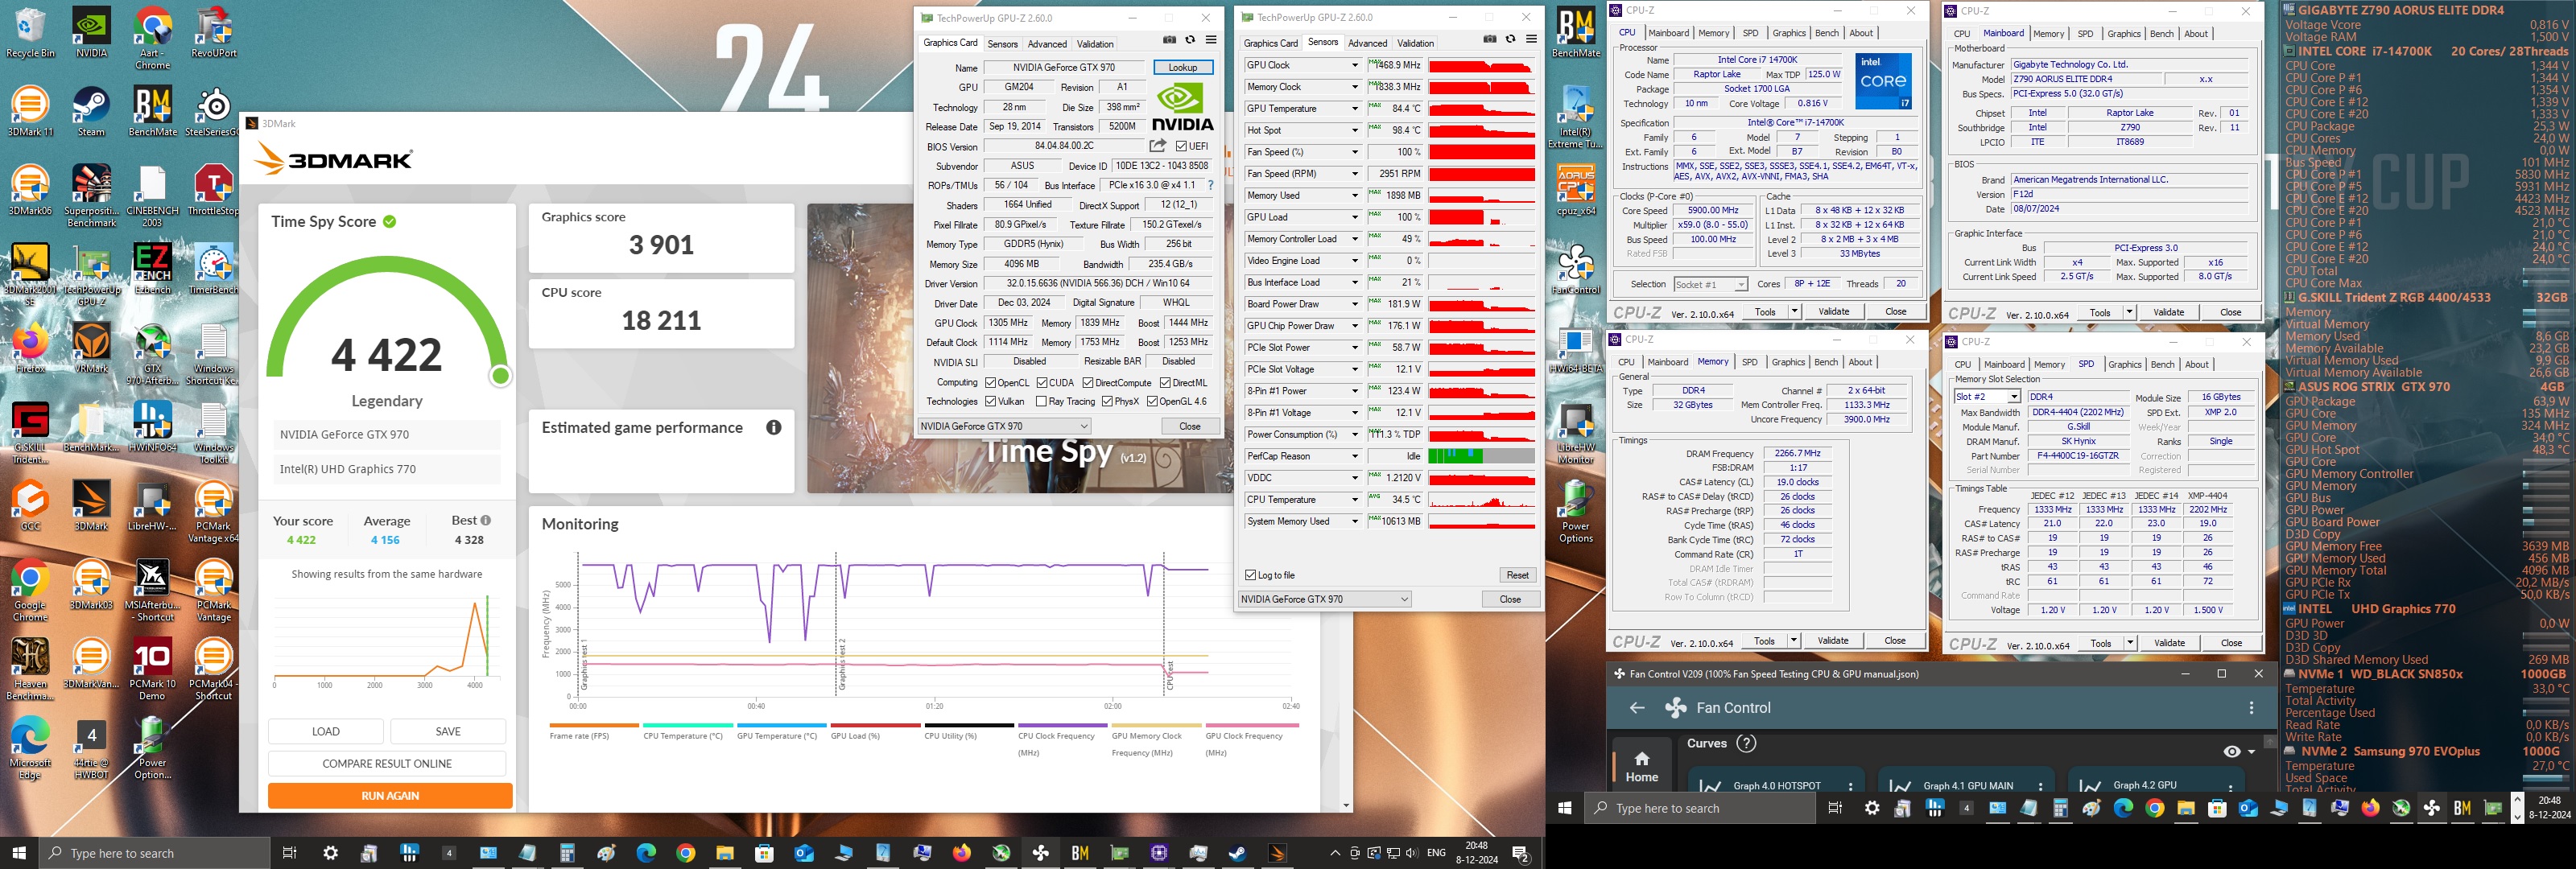Click Task View on the left taskbar
The width and height of the screenshot is (2576, 869).
289,853
